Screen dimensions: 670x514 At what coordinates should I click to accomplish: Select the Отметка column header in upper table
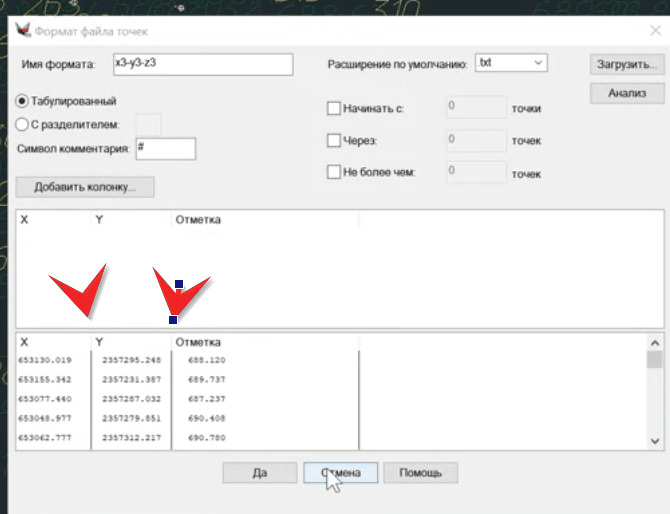(x=198, y=218)
